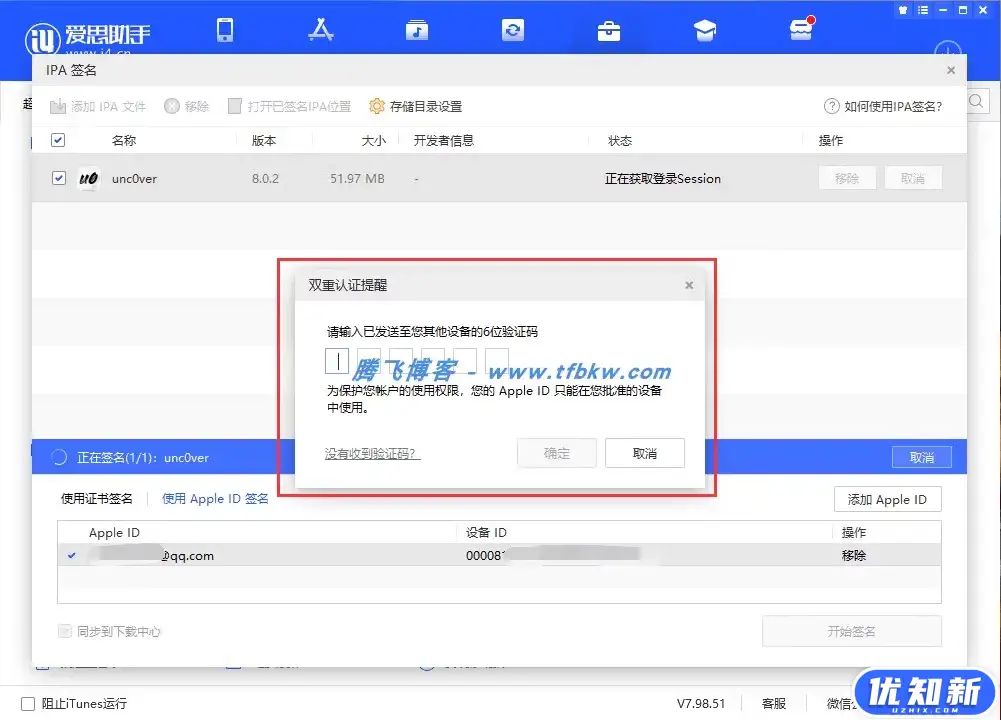Open the App Store apps icon

320,30
